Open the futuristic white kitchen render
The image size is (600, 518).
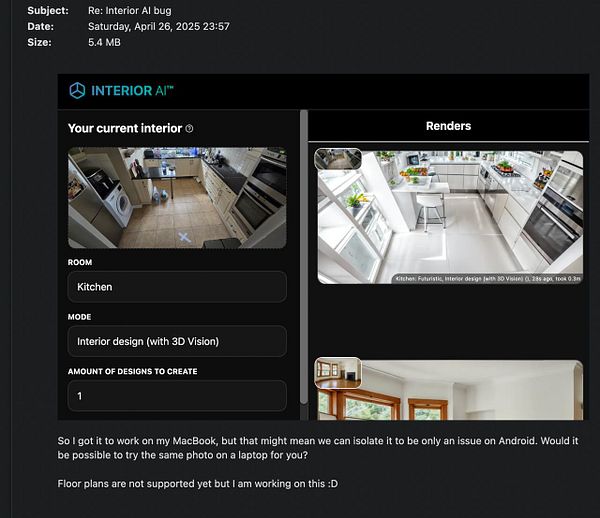[x=450, y=217]
